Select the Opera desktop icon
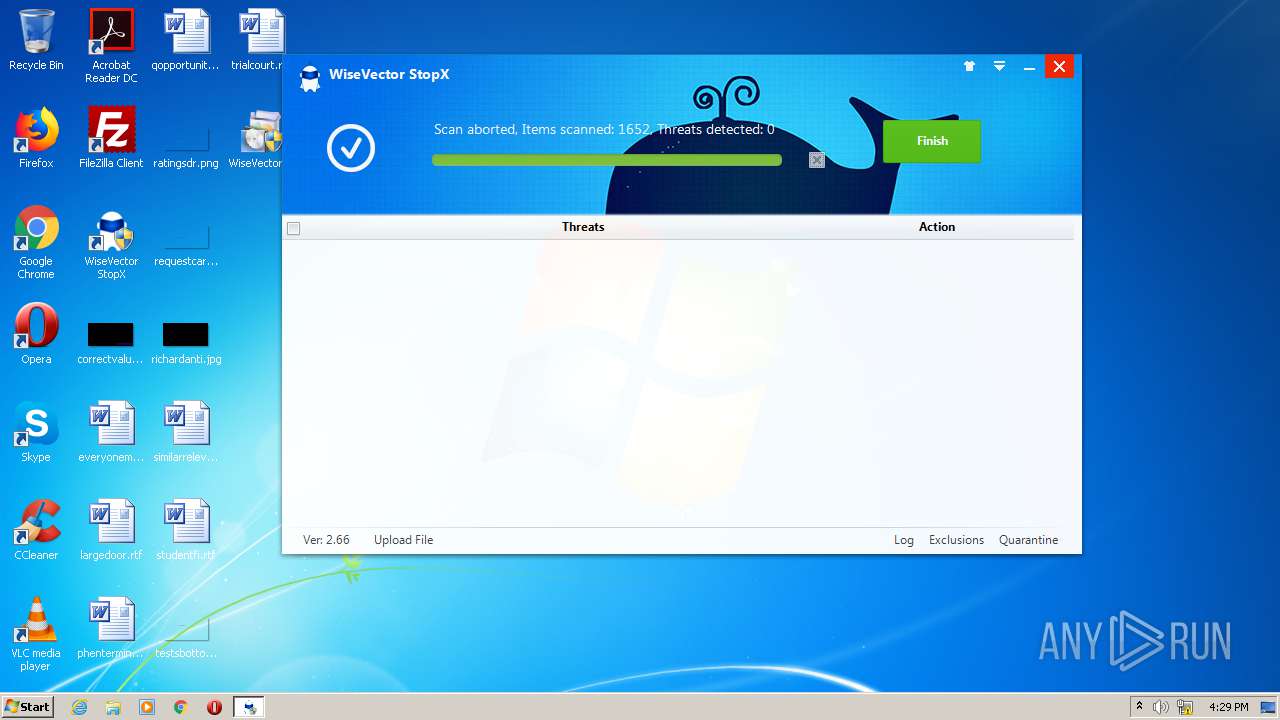This screenshot has width=1280, height=720. 36,334
